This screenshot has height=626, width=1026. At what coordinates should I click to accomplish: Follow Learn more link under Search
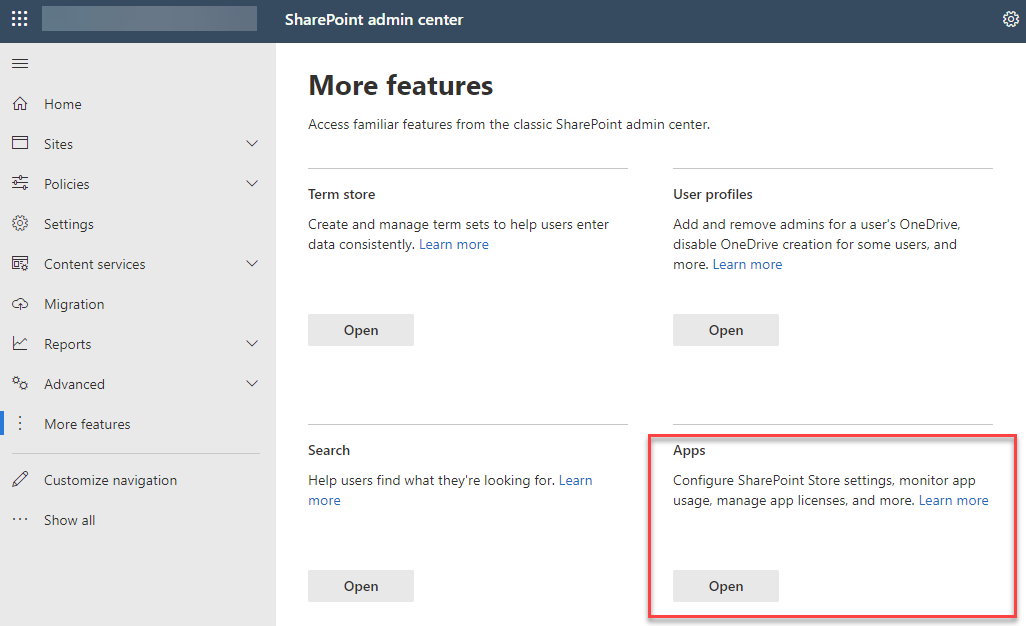(575, 480)
